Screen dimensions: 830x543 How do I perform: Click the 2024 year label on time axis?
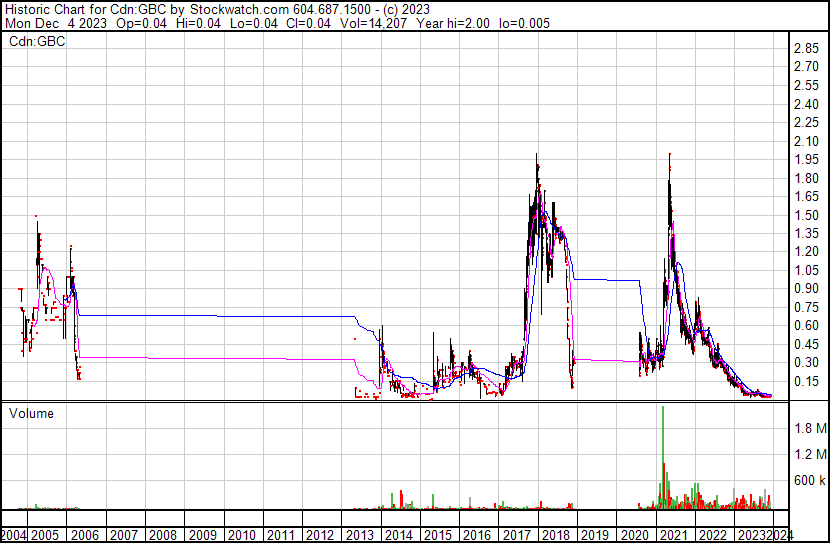775,535
